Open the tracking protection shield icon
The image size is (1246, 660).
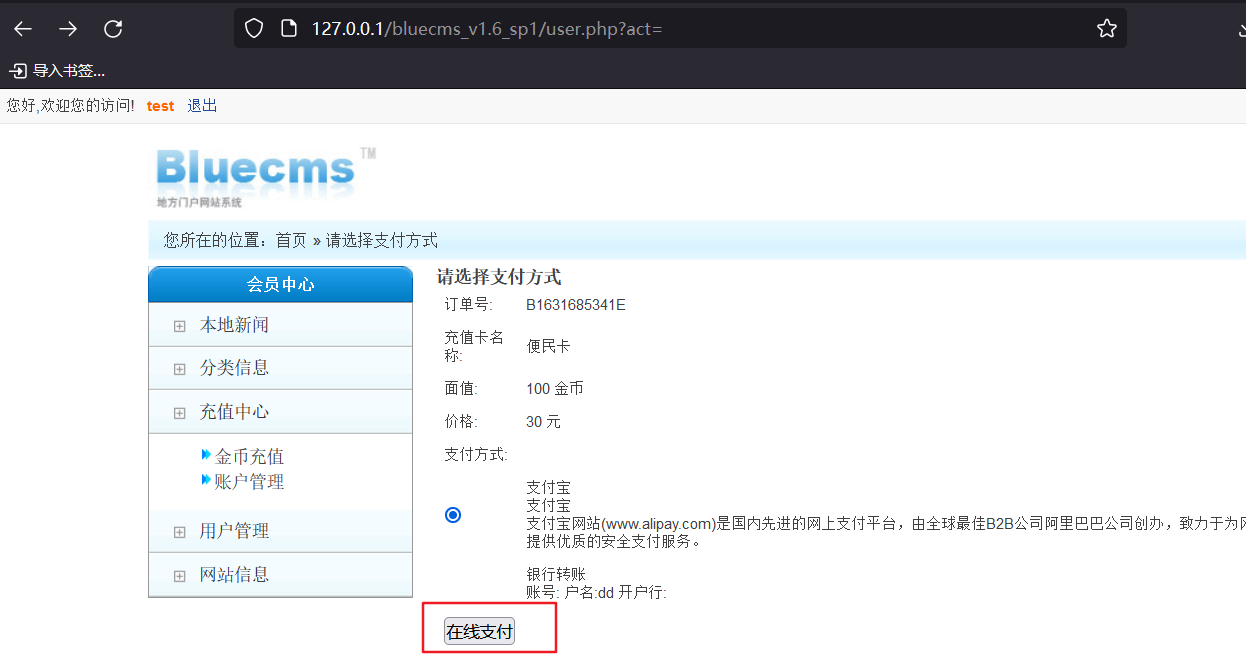[253, 27]
